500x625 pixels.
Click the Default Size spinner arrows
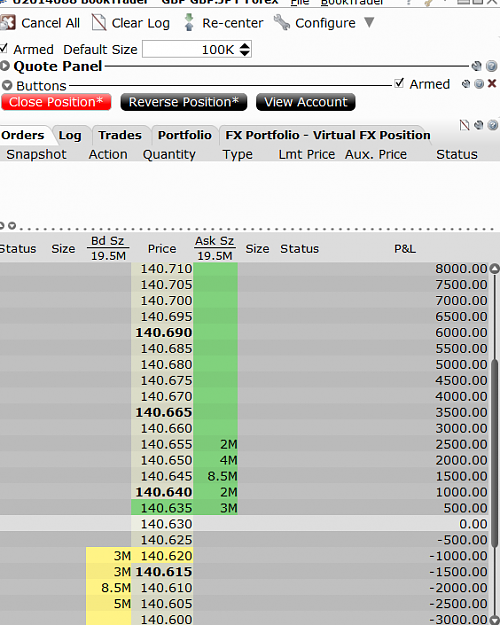coord(245,49)
